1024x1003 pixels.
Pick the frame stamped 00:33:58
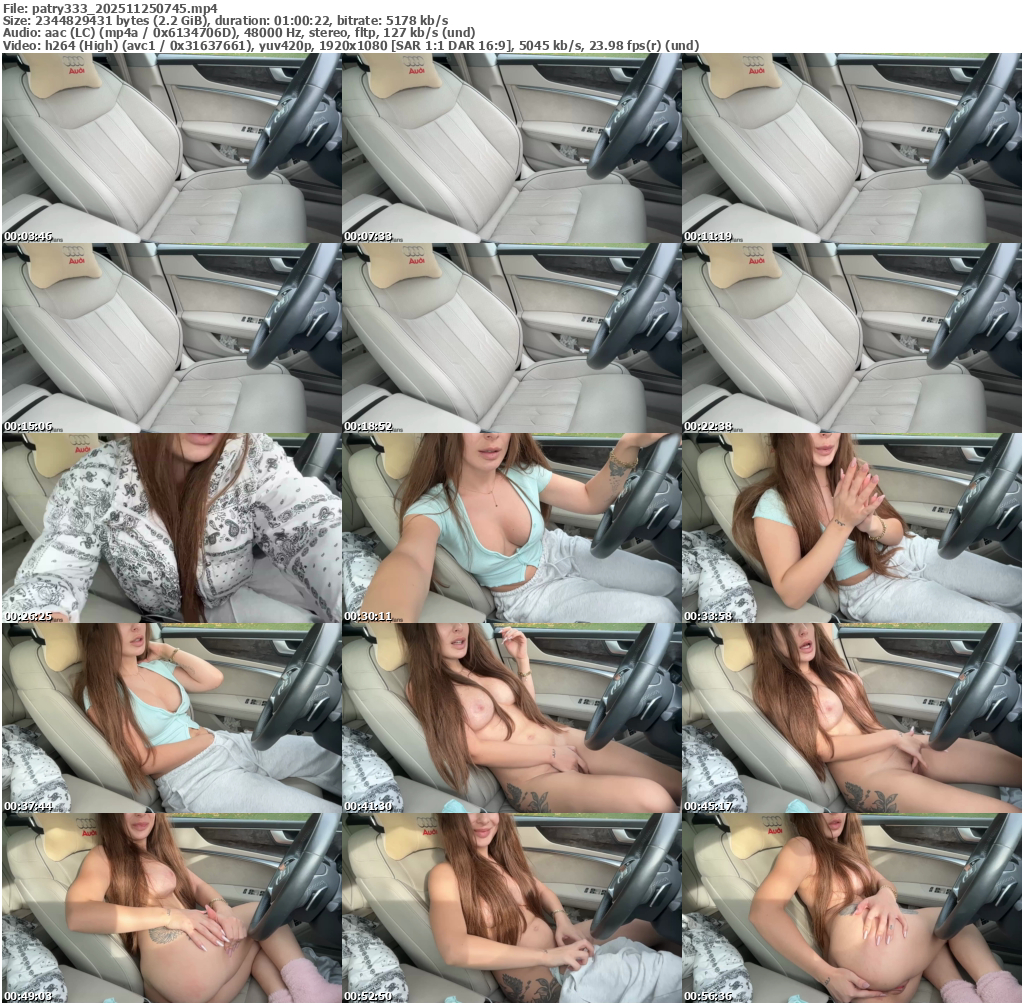click(x=852, y=528)
